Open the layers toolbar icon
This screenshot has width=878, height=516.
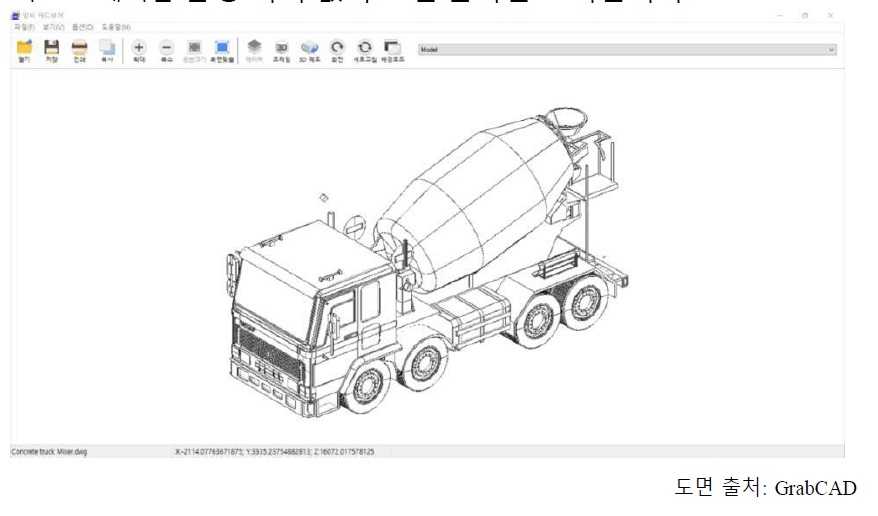click(254, 50)
